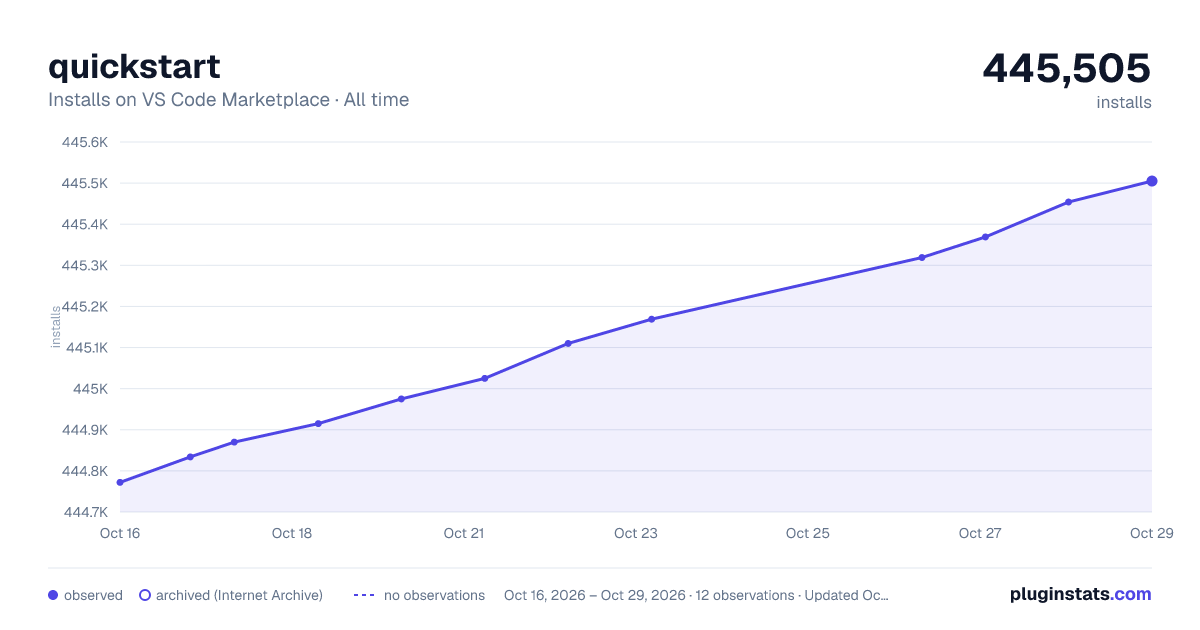Click the 445.6K y-axis label

pos(85,142)
